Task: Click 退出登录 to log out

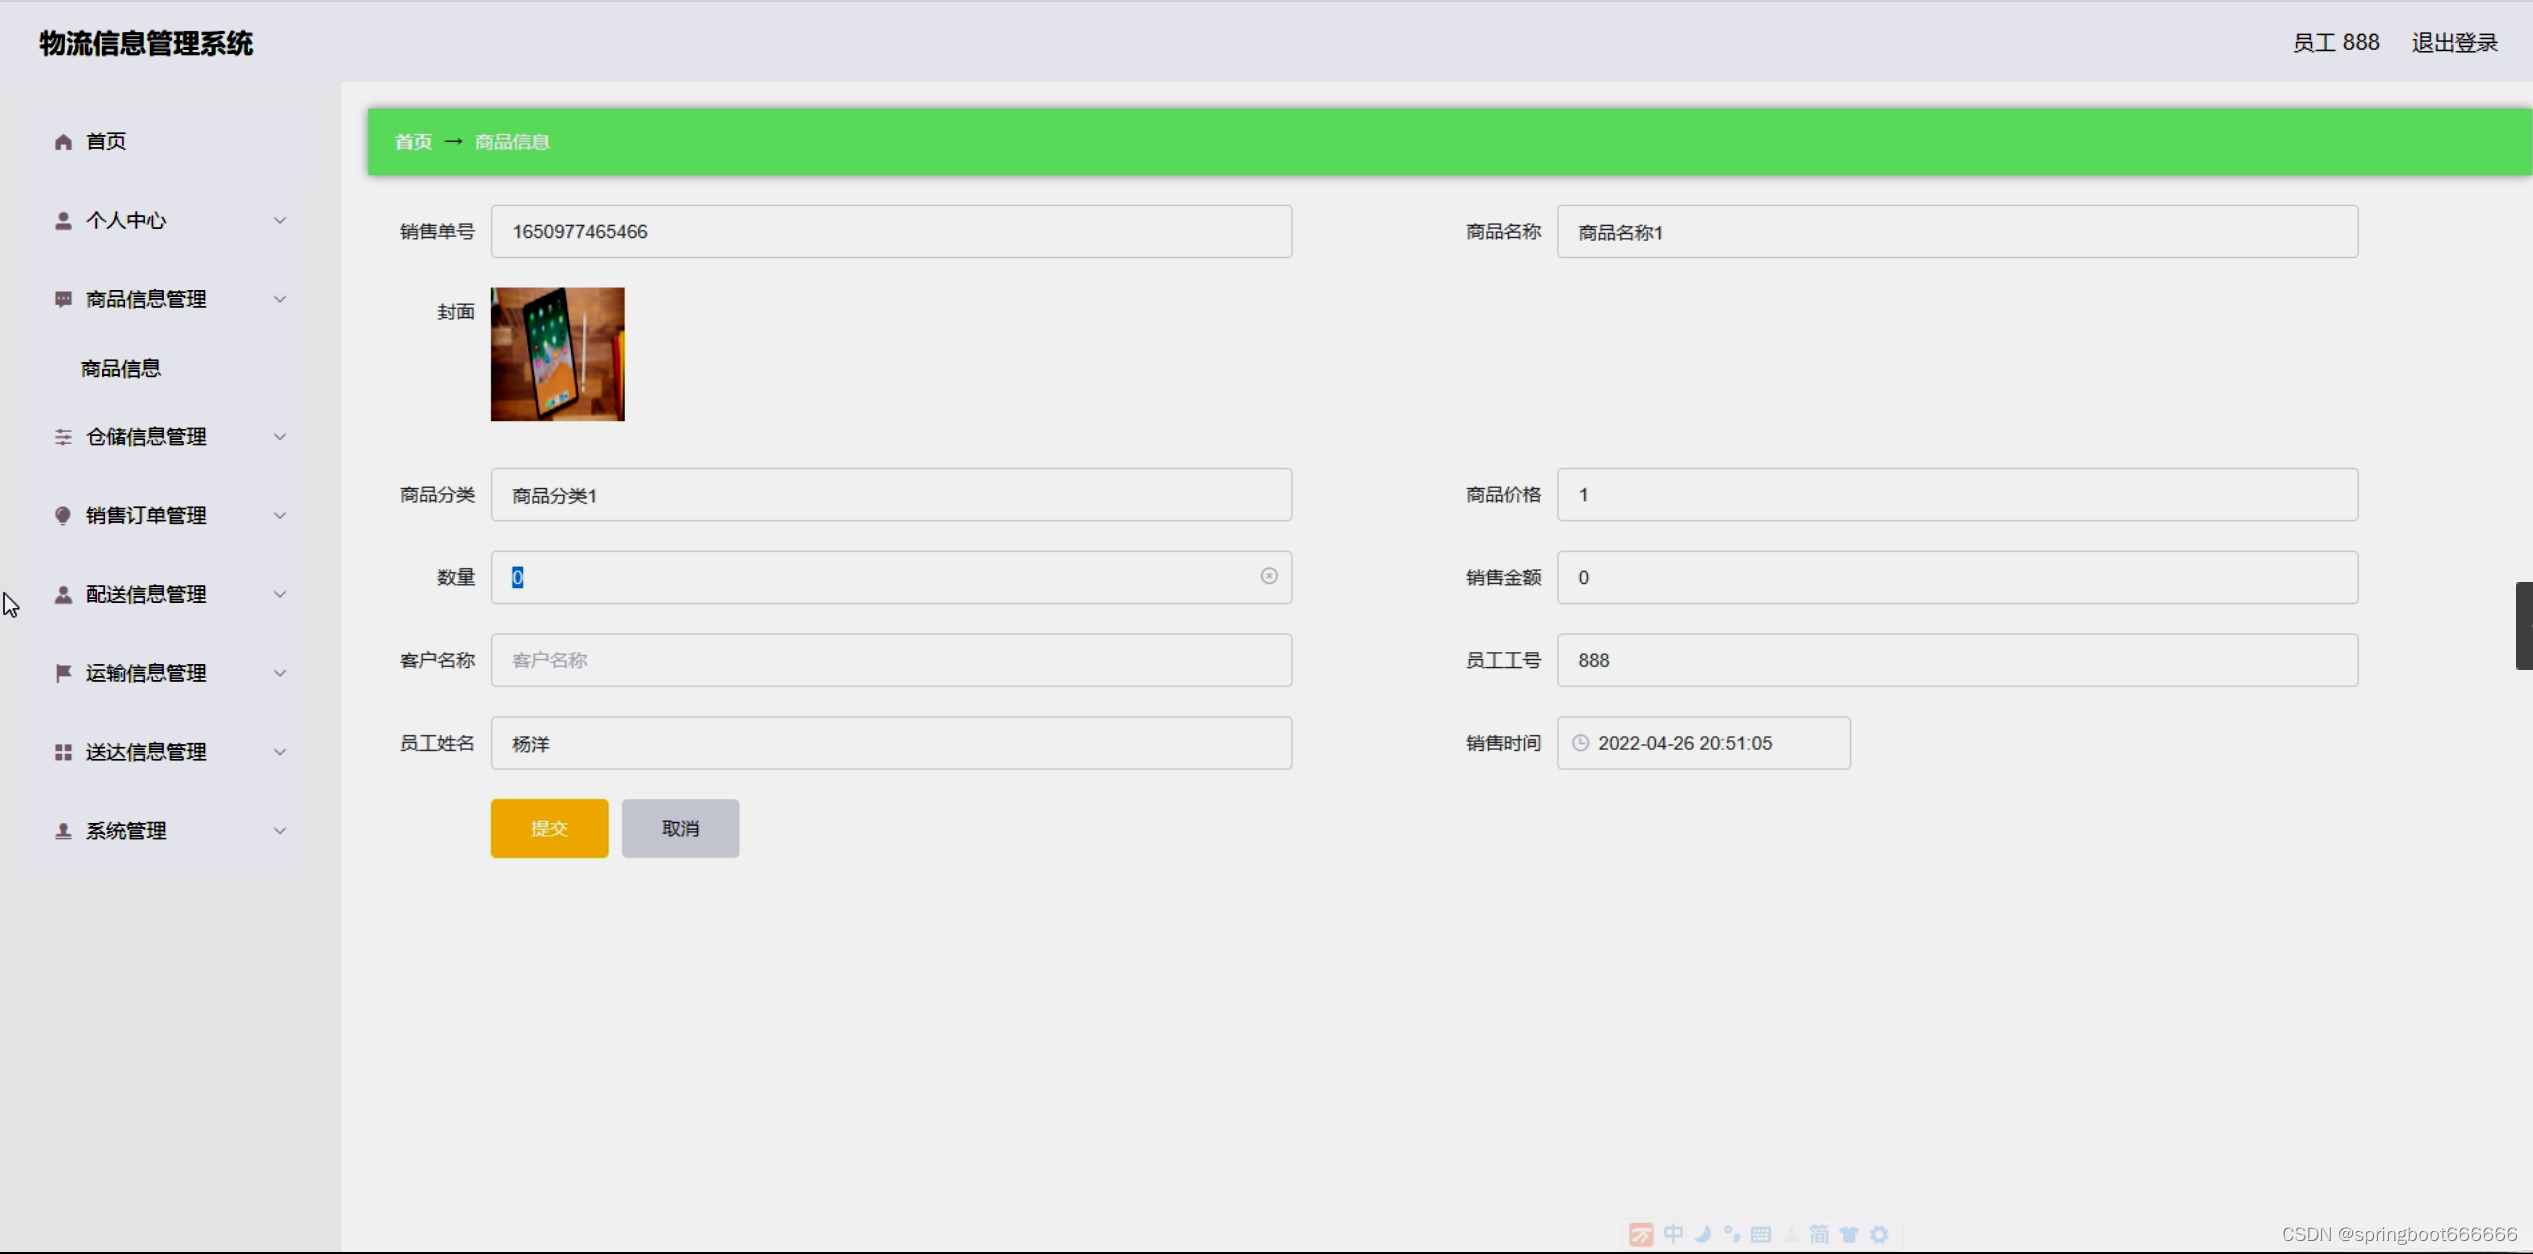Action: coord(2454,43)
